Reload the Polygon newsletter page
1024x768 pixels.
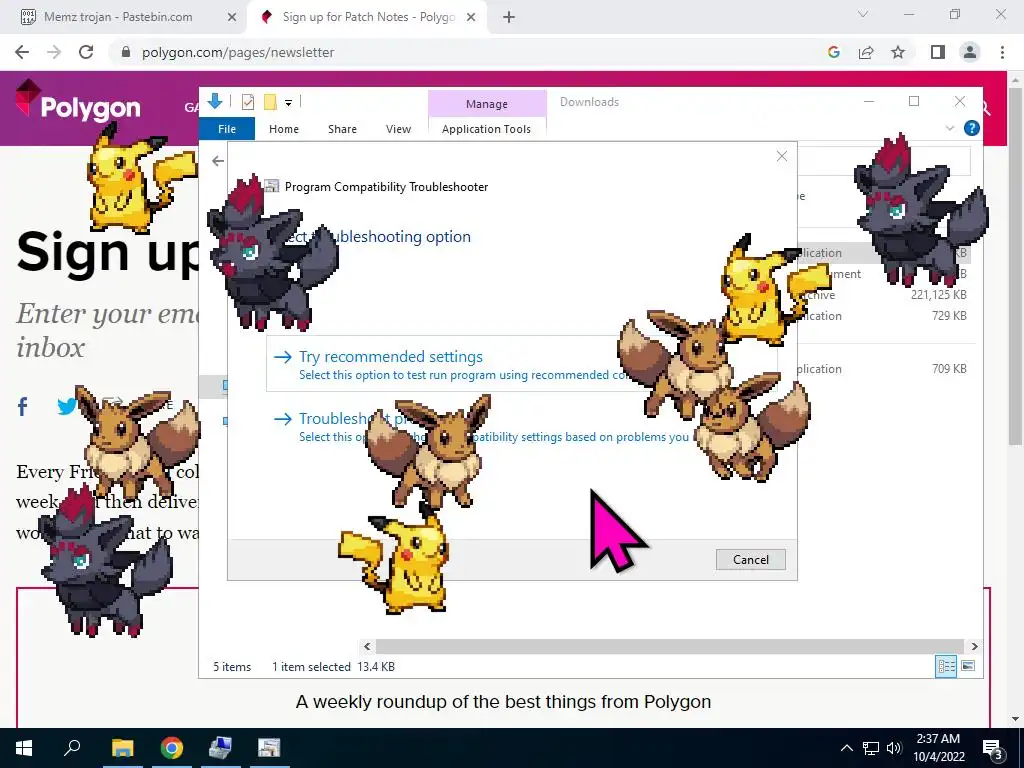click(86, 52)
